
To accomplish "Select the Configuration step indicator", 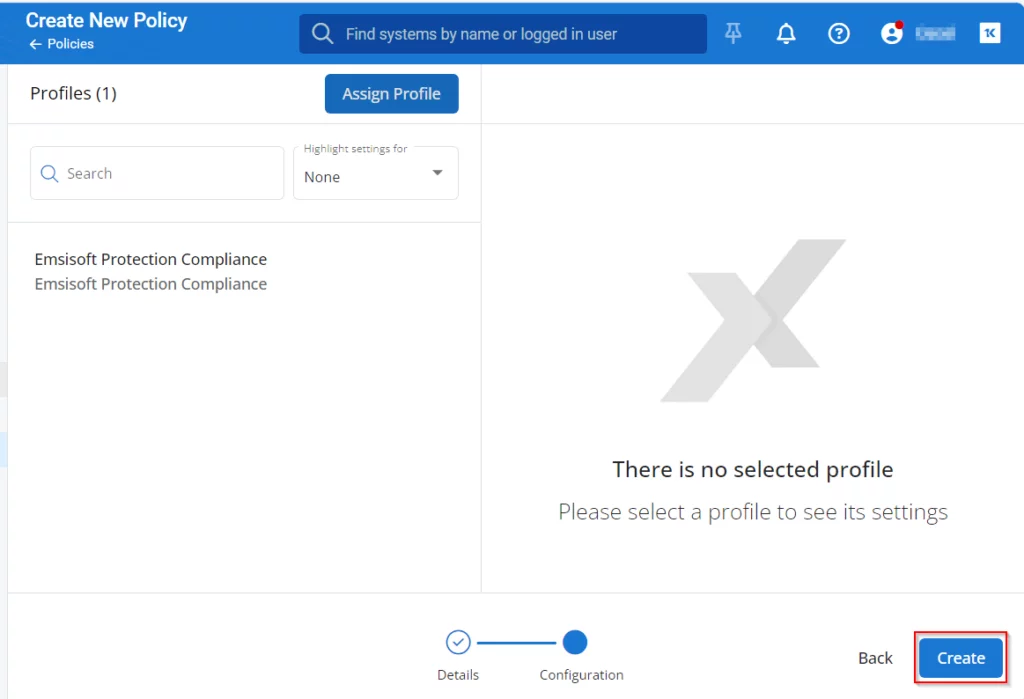I will coord(575,642).
